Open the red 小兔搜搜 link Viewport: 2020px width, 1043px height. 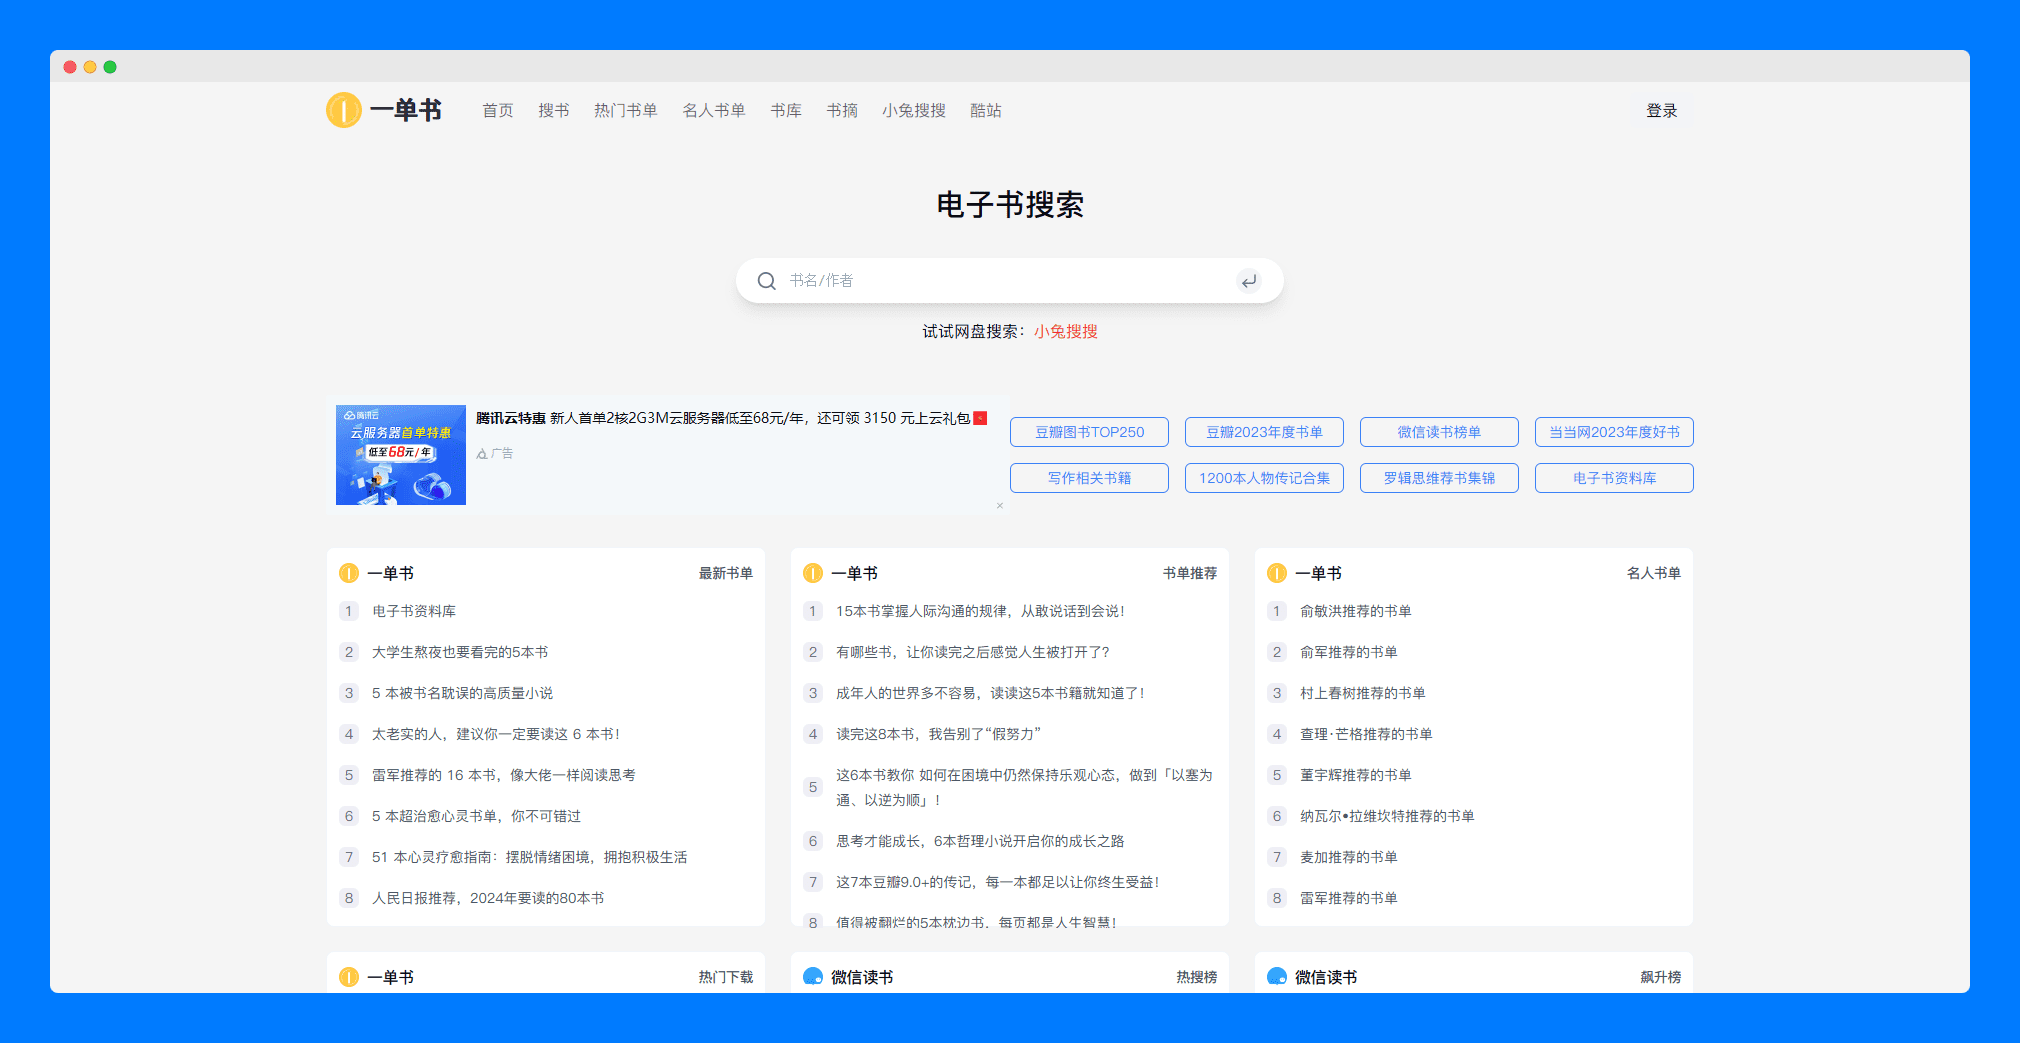click(1064, 331)
